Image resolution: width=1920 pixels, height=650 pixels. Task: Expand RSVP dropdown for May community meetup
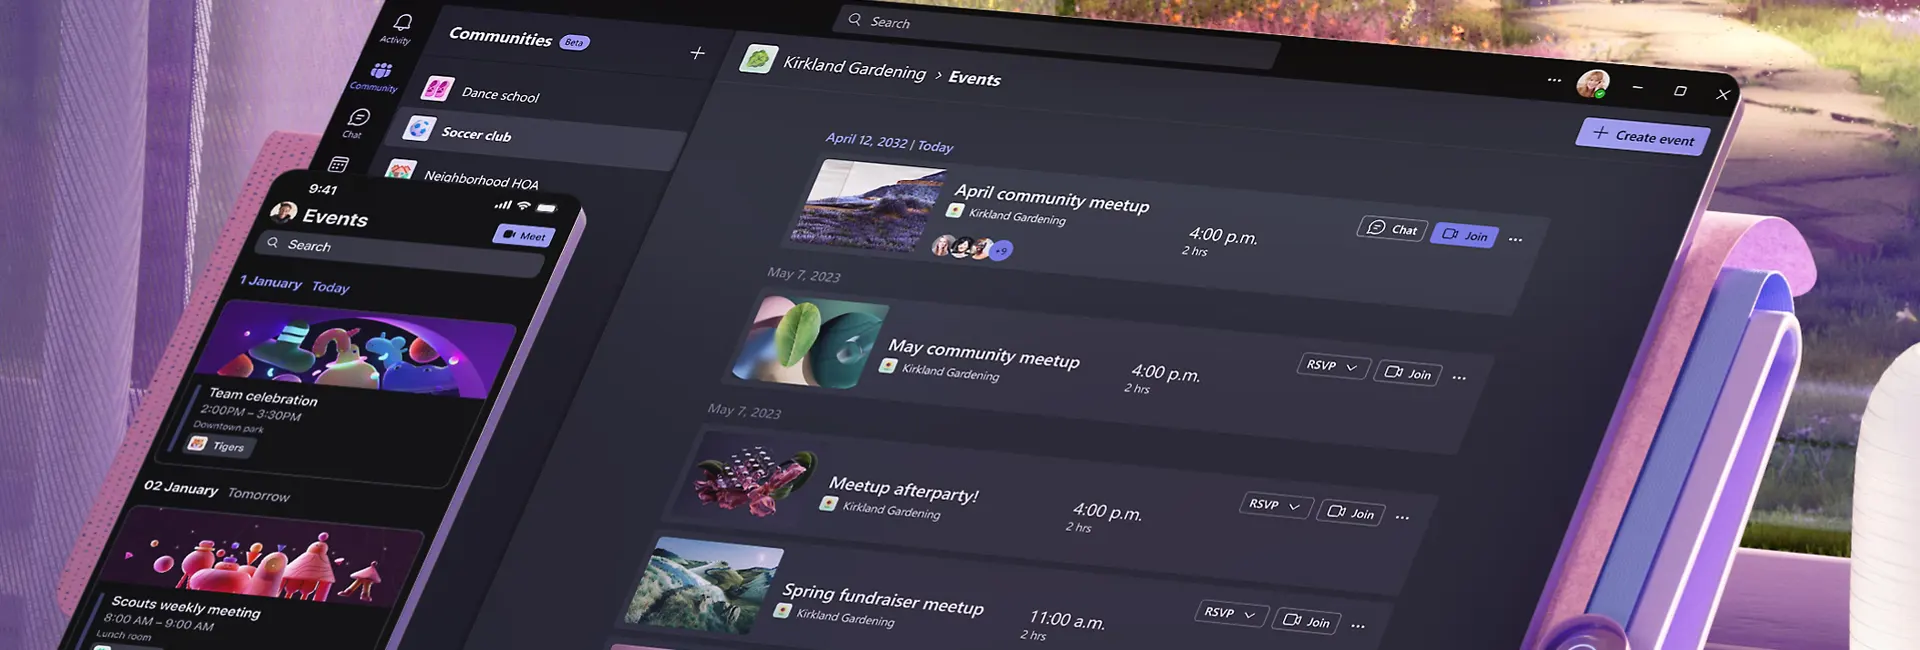click(x=1333, y=366)
